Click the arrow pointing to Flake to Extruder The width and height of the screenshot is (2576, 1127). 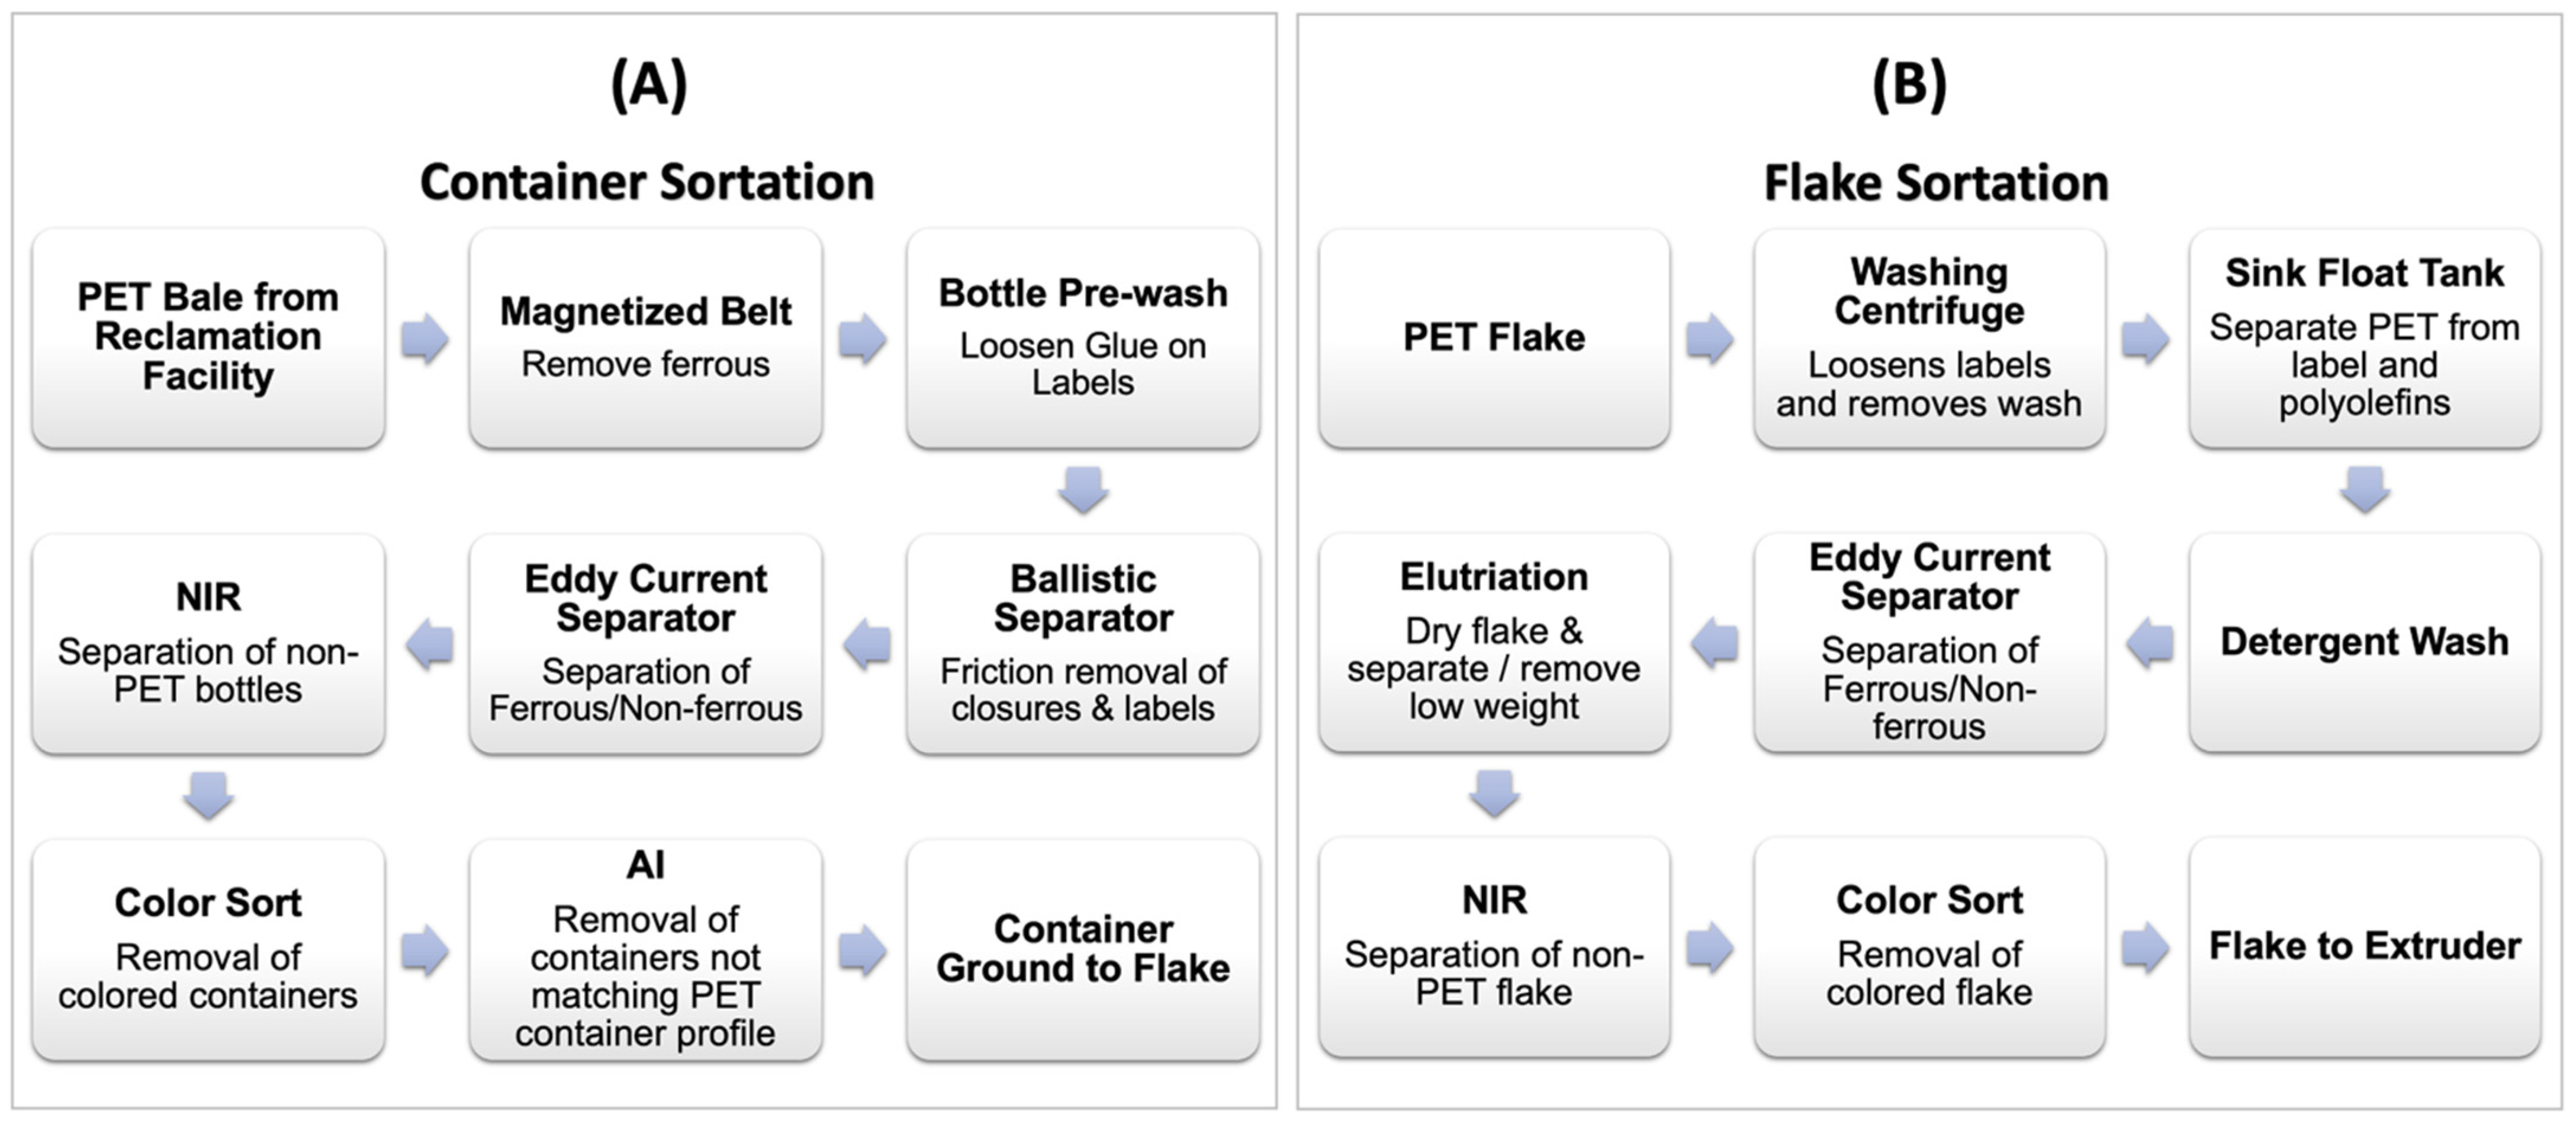pos(2146,947)
